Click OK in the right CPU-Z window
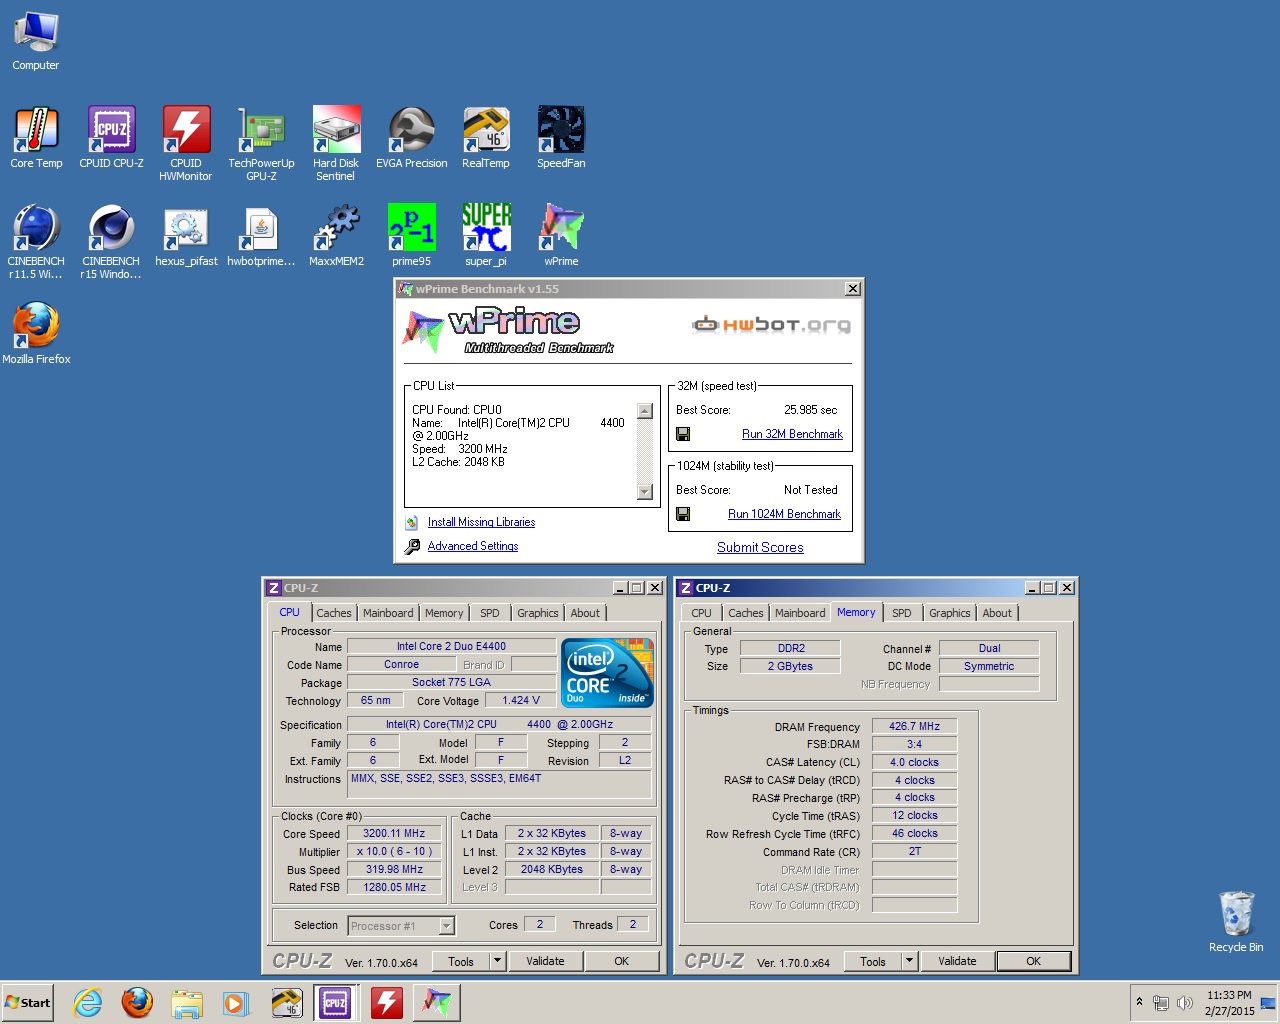 pos(1034,961)
